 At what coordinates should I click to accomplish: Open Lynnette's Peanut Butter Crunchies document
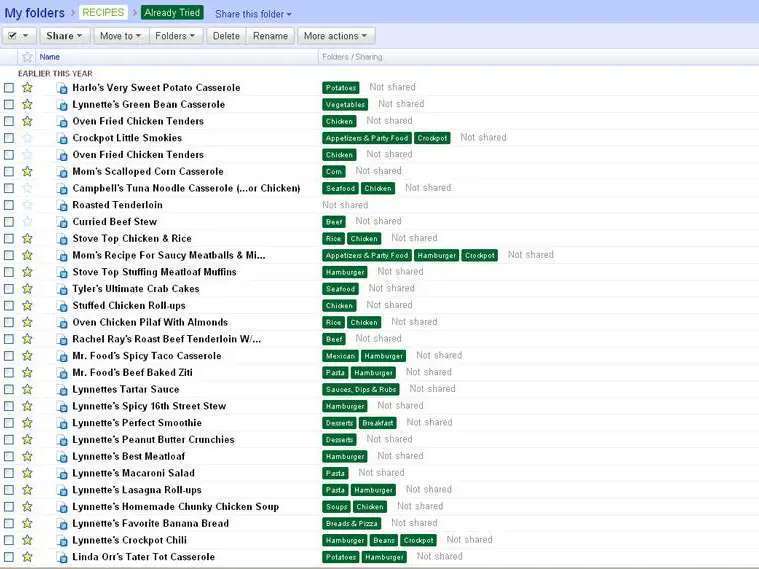coord(153,440)
